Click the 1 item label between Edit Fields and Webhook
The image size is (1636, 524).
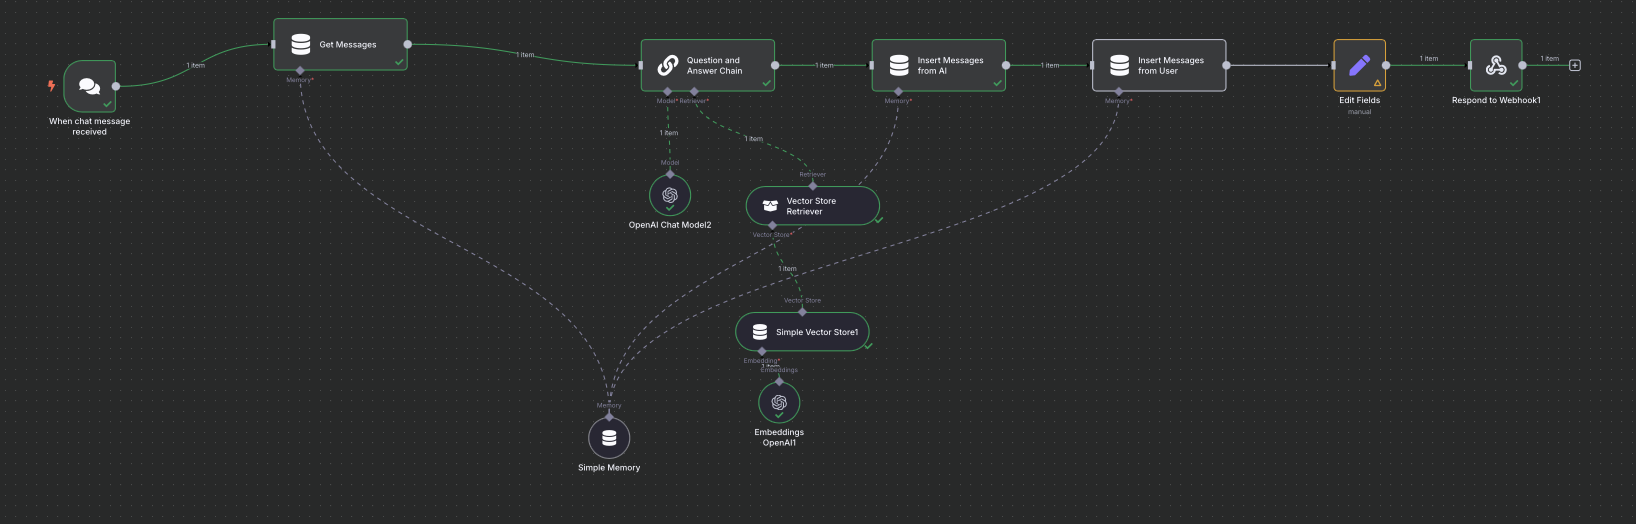[x=1428, y=58]
